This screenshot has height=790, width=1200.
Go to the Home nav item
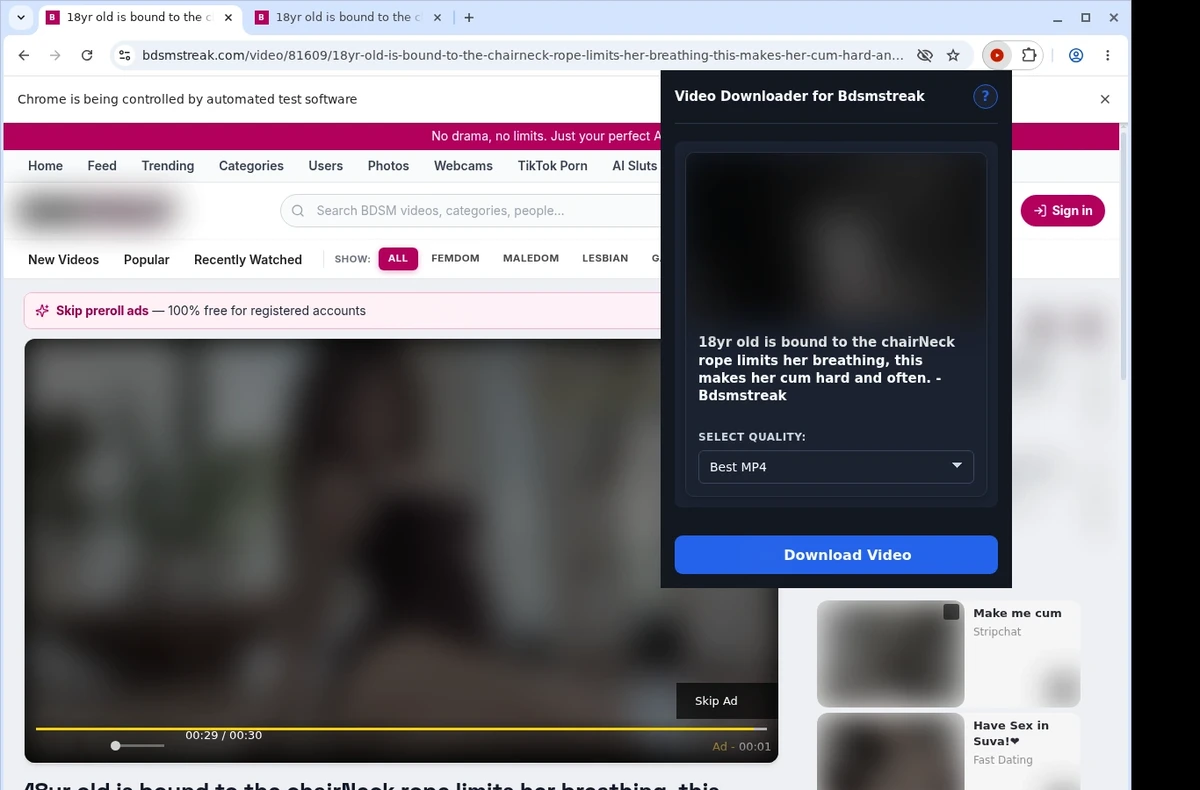tap(45, 166)
